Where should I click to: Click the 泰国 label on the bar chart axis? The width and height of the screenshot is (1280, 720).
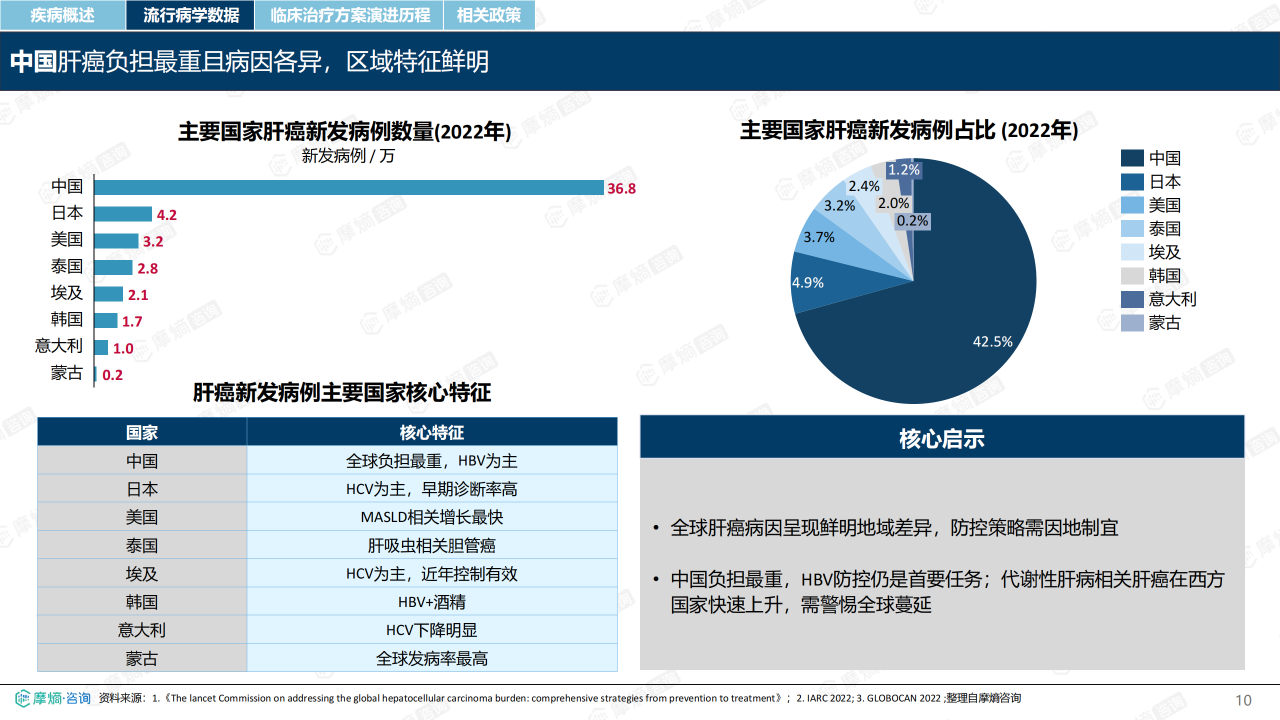click(67, 267)
